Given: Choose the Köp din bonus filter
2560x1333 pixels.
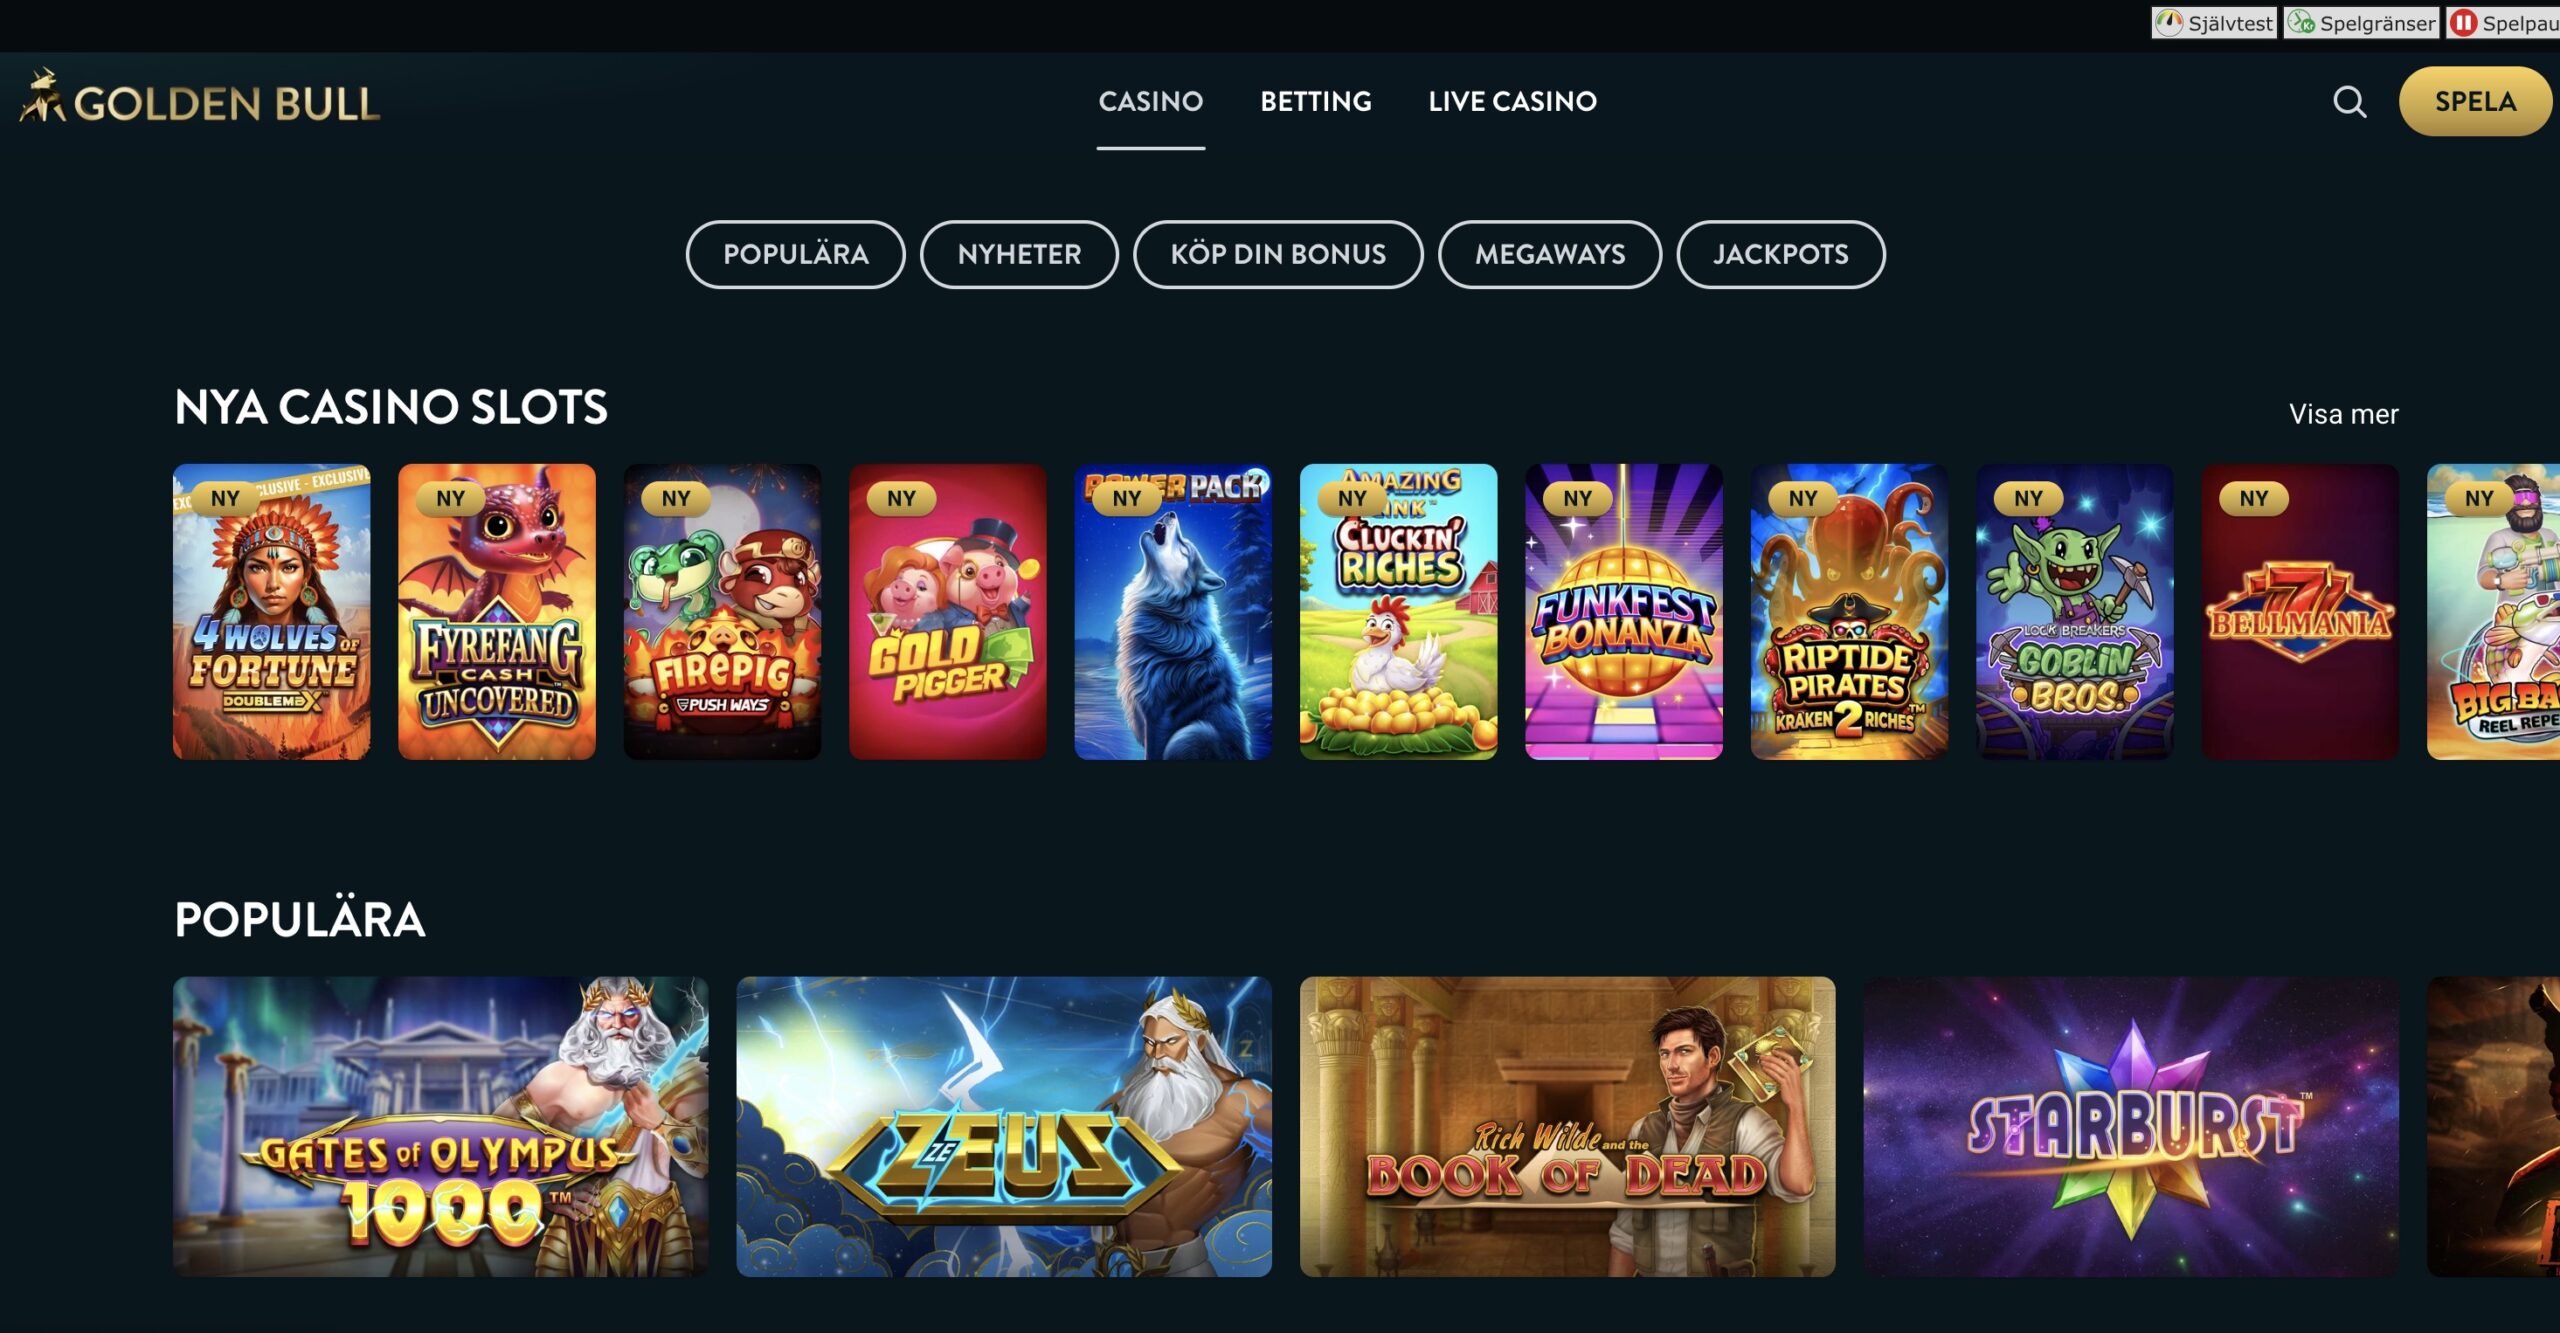Looking at the screenshot, I should tap(1278, 254).
